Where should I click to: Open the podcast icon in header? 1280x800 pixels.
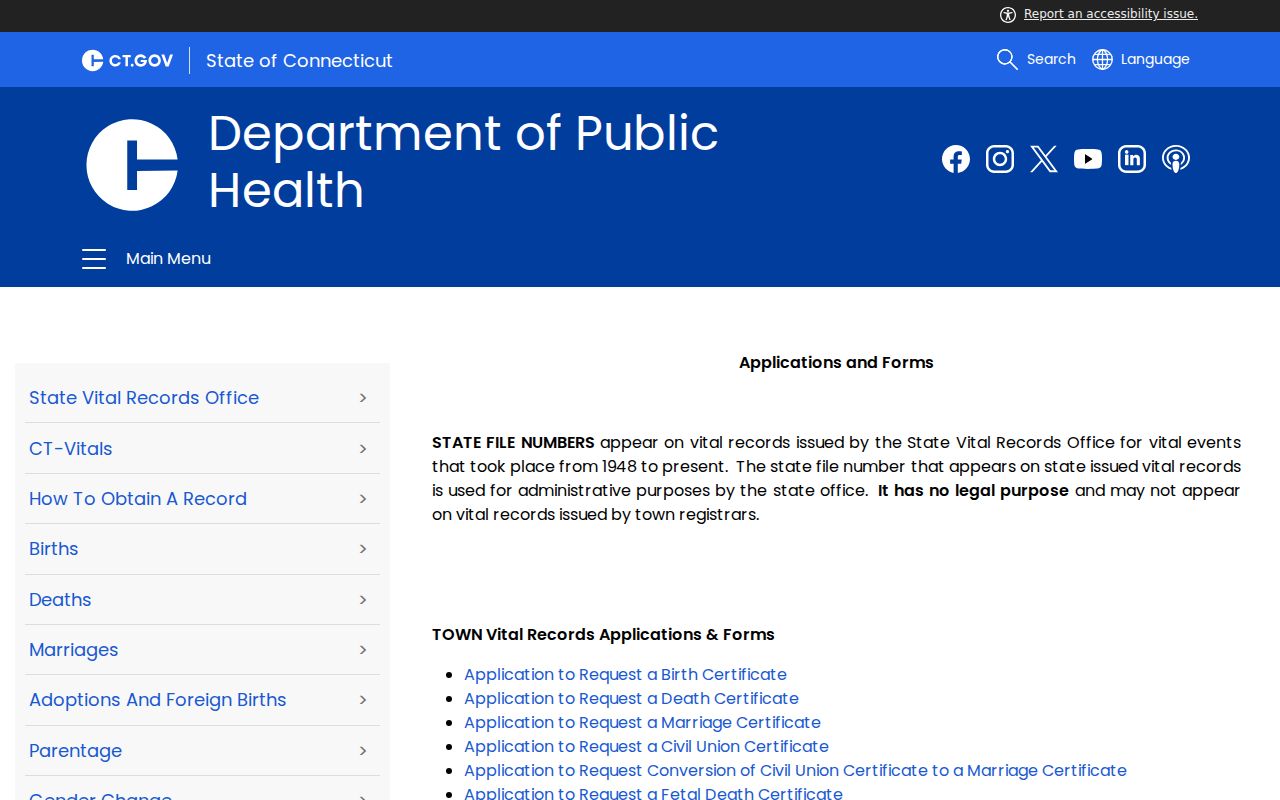1176,159
